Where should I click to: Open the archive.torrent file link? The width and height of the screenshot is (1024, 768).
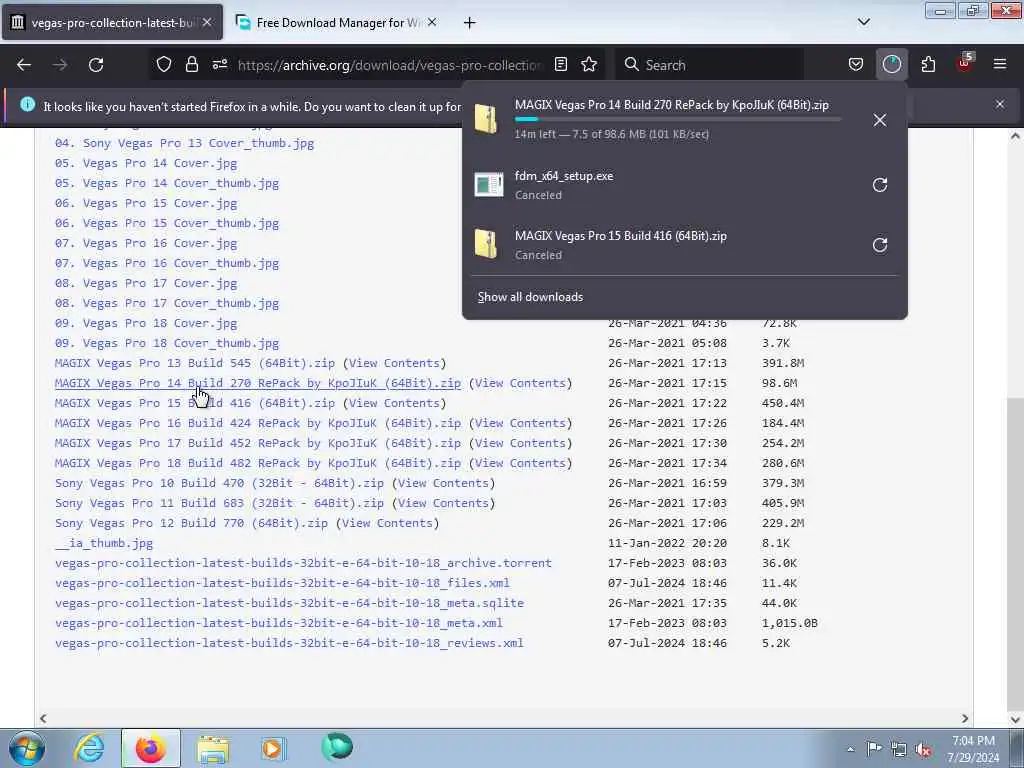[x=303, y=563]
